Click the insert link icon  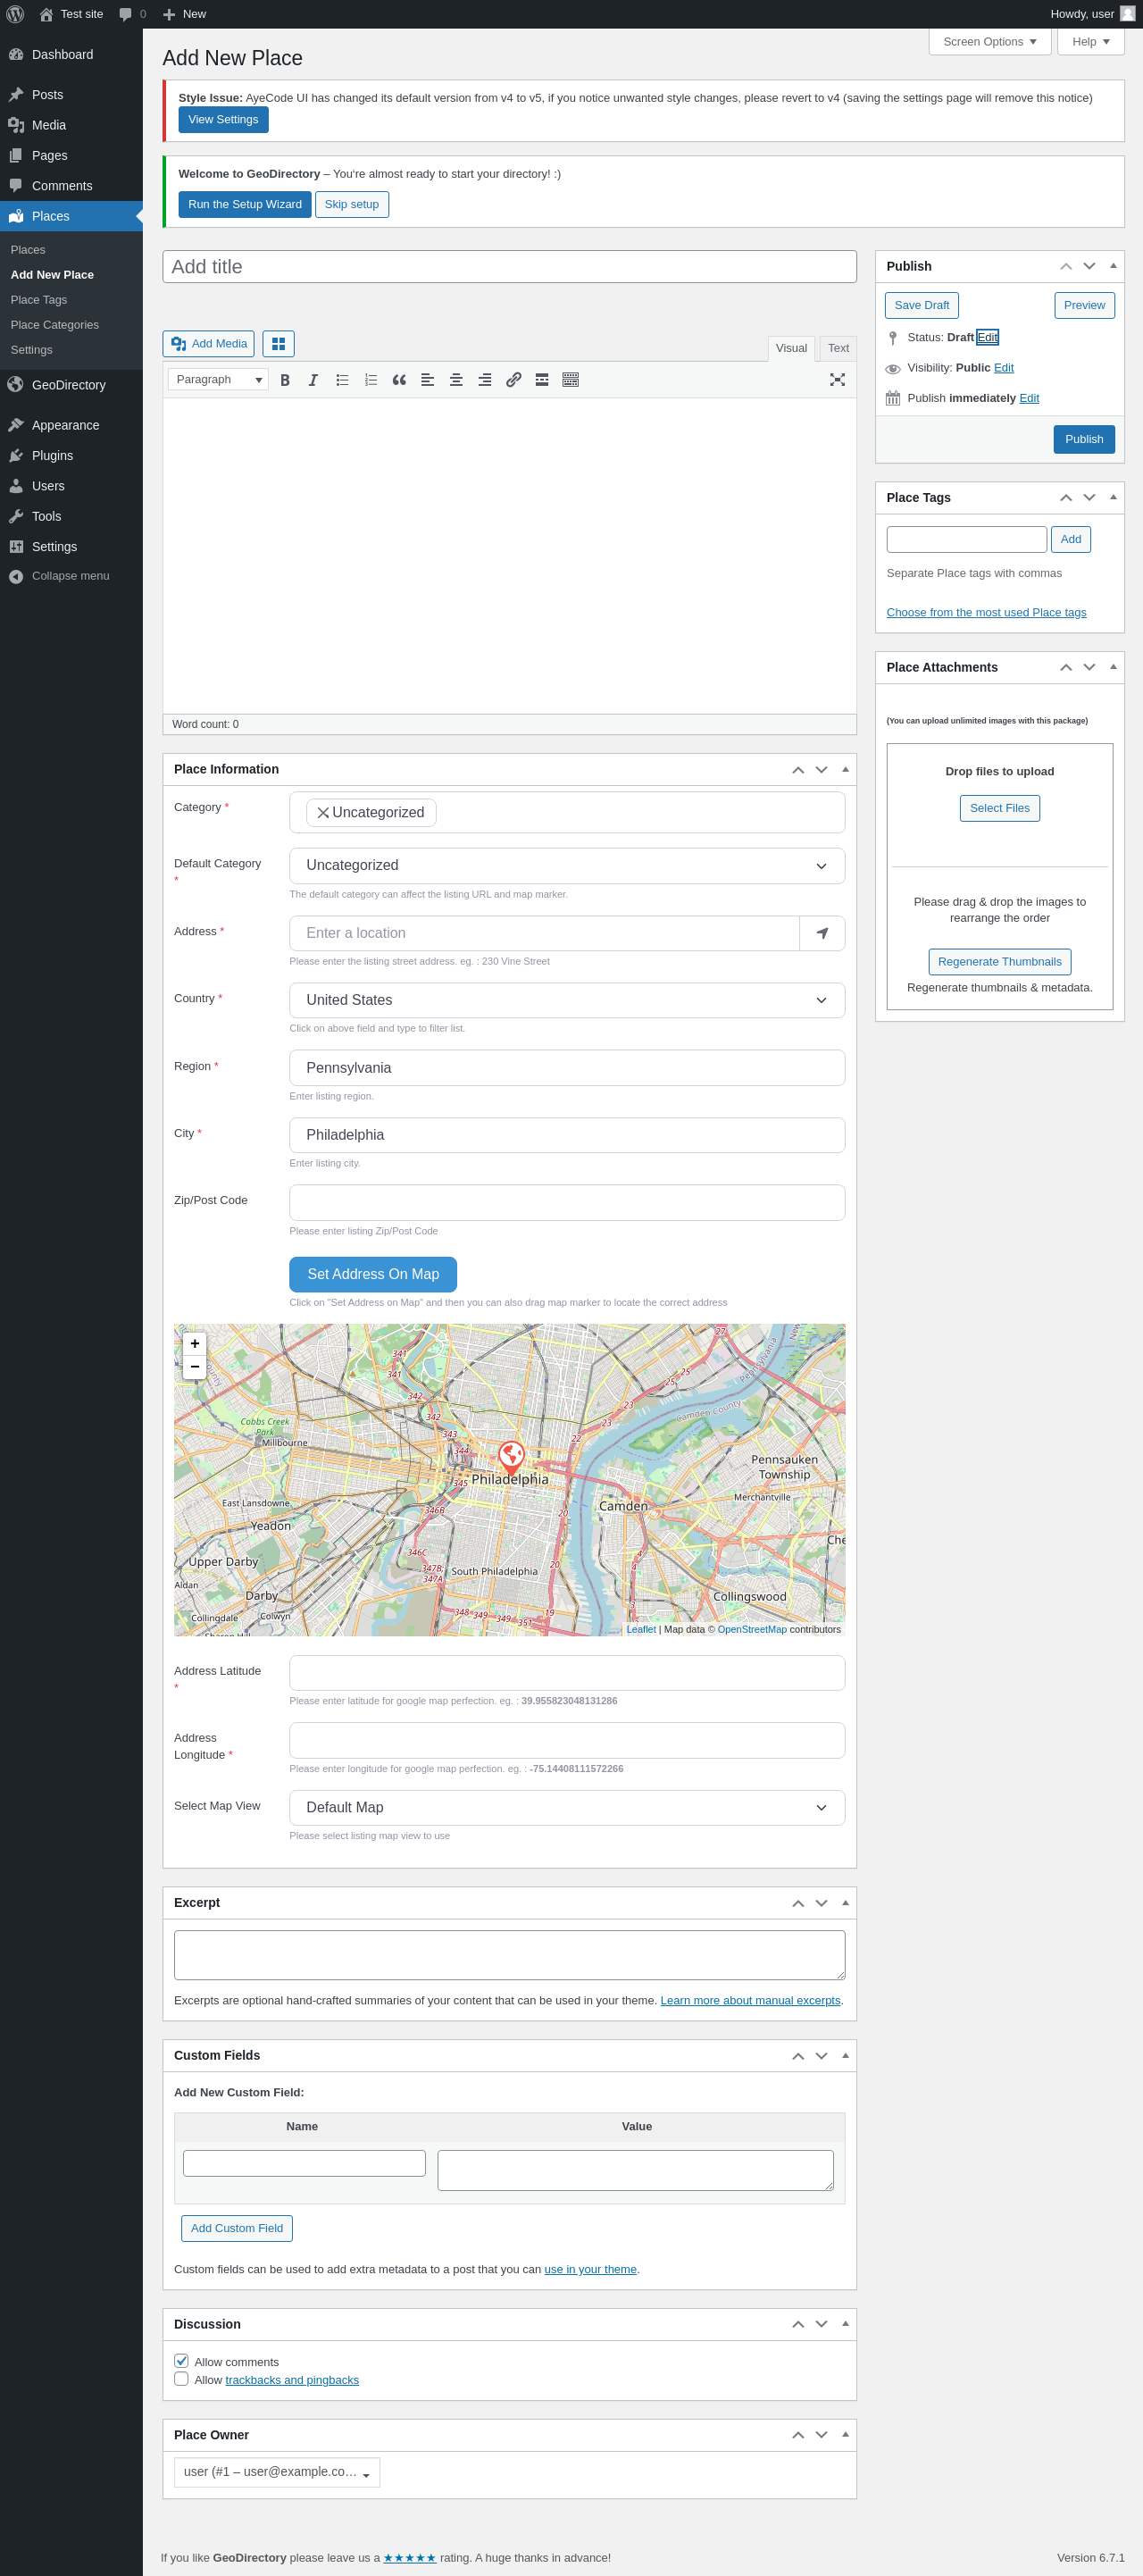tap(513, 380)
